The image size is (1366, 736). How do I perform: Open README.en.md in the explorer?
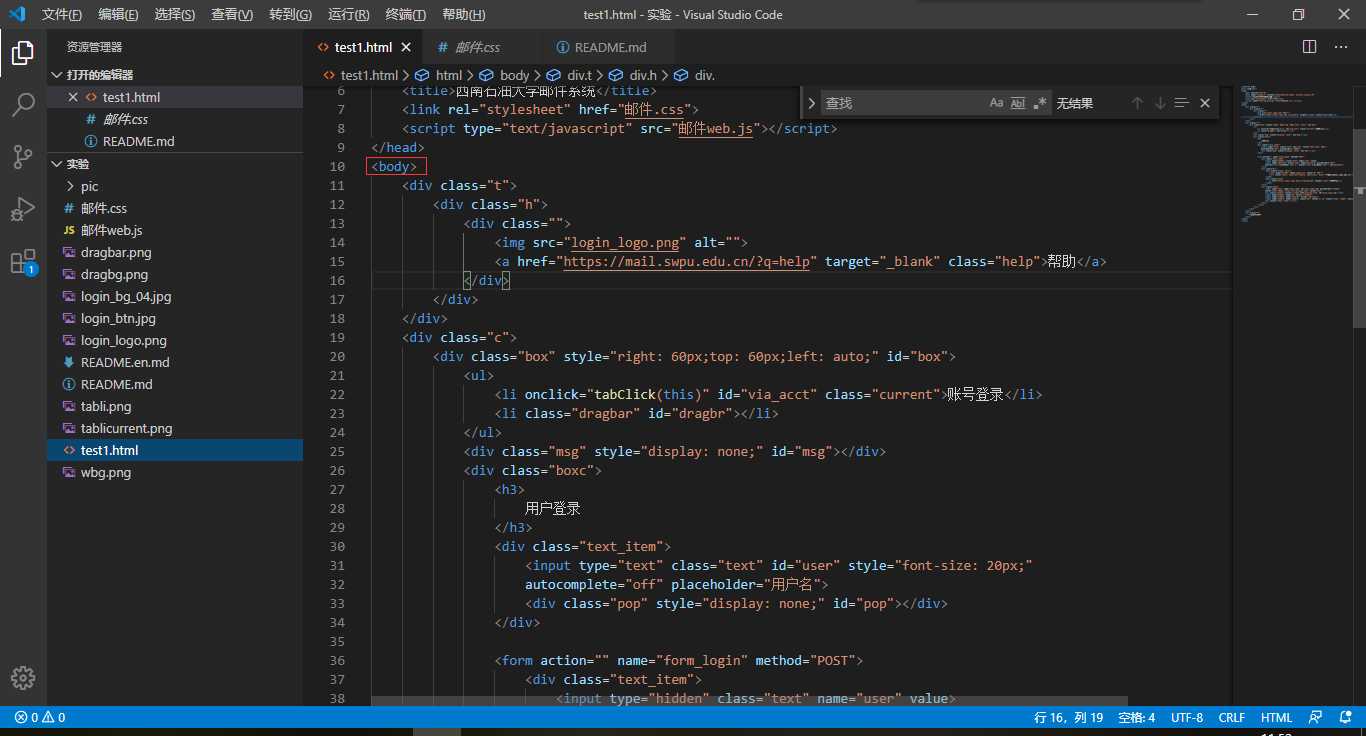[x=175, y=362]
